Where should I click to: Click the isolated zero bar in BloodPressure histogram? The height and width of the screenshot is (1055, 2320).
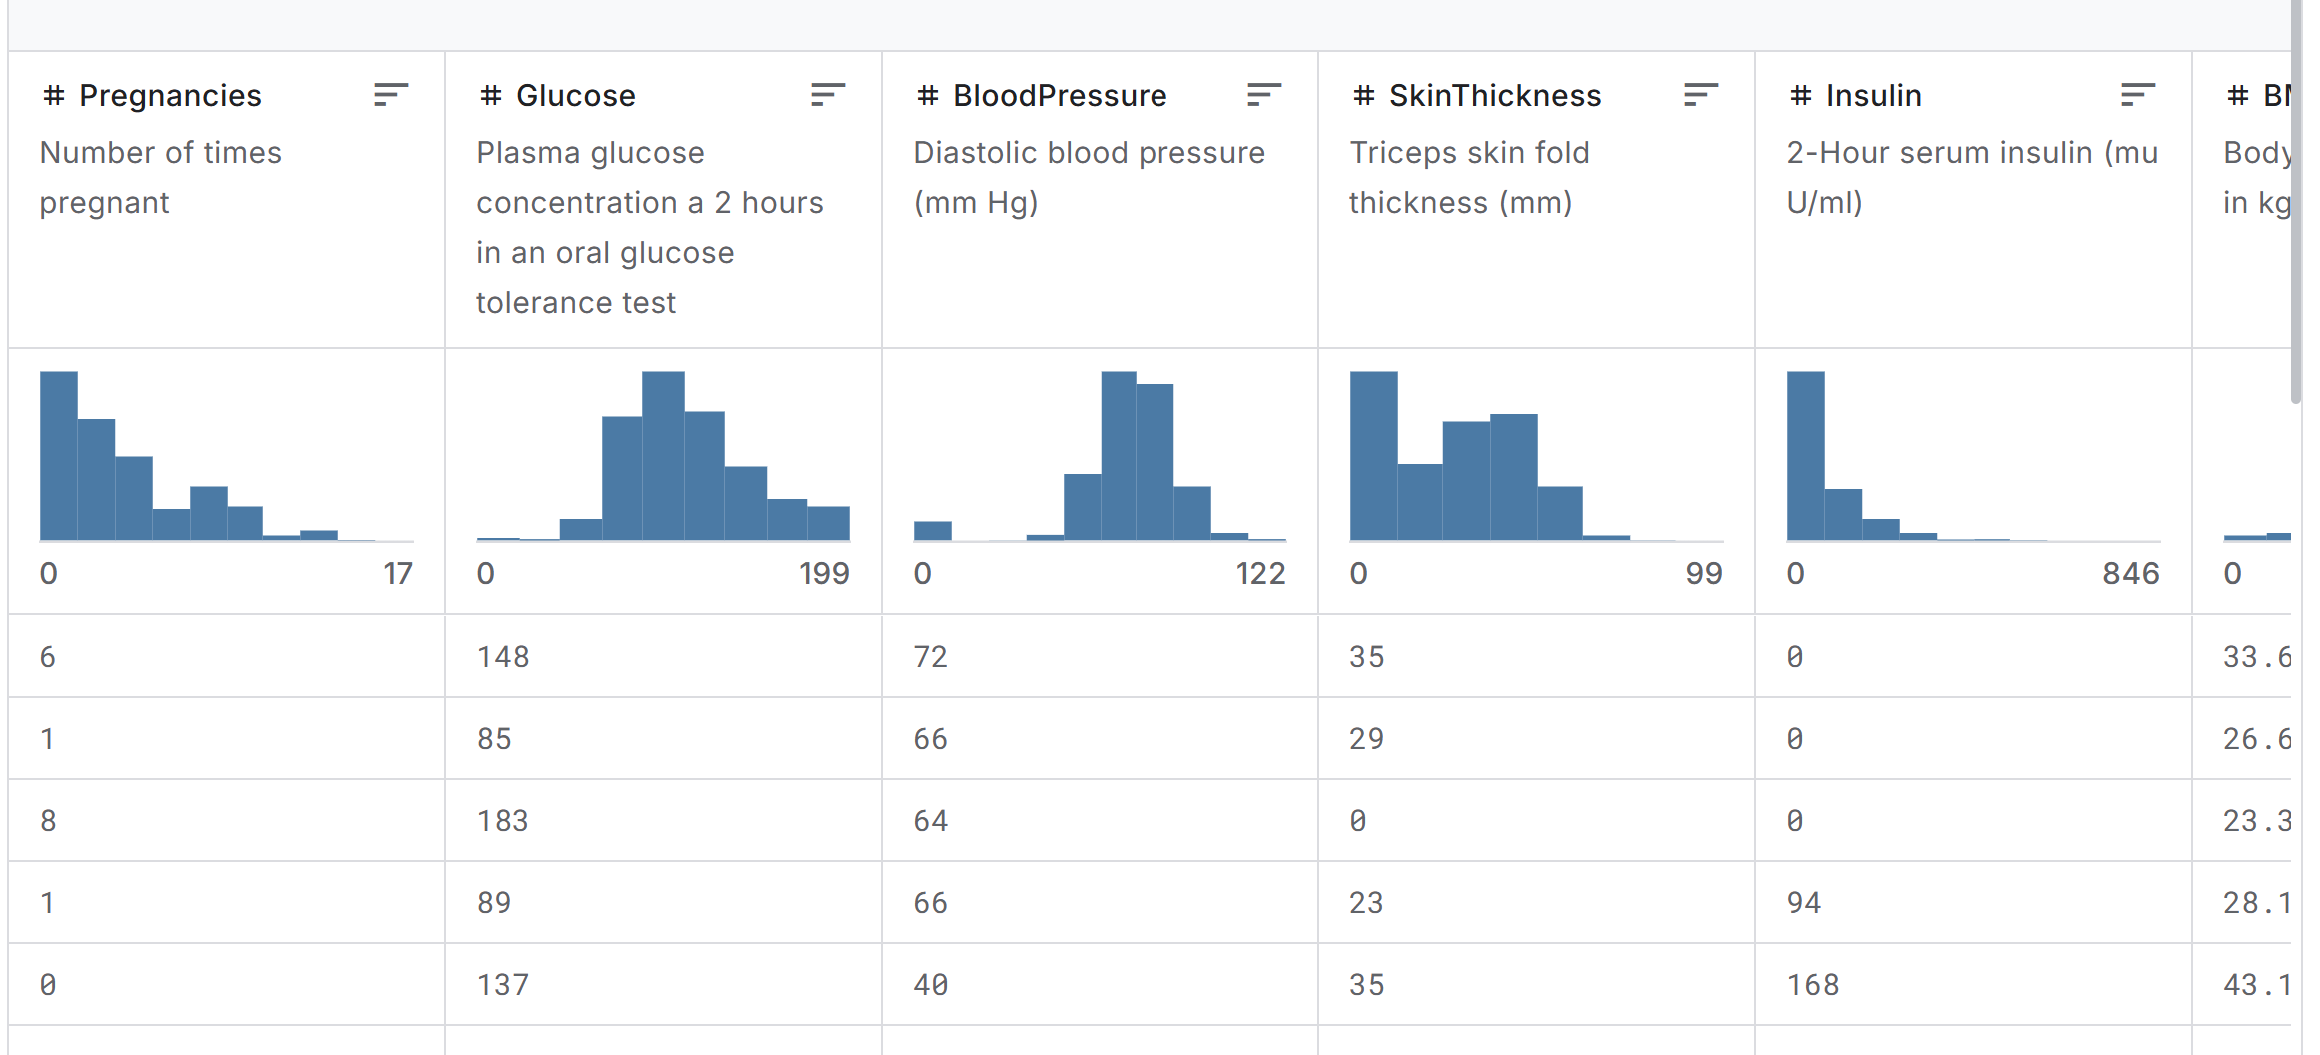coord(932,531)
